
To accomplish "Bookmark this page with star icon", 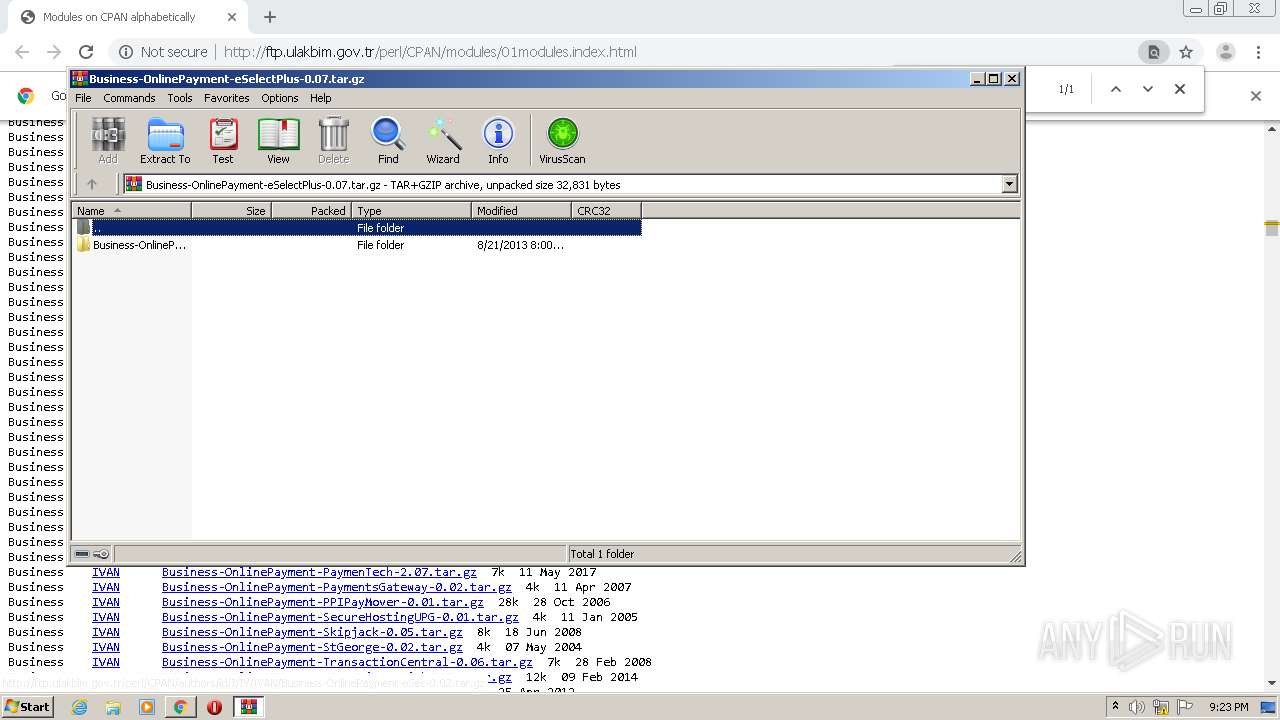I will [1186, 52].
